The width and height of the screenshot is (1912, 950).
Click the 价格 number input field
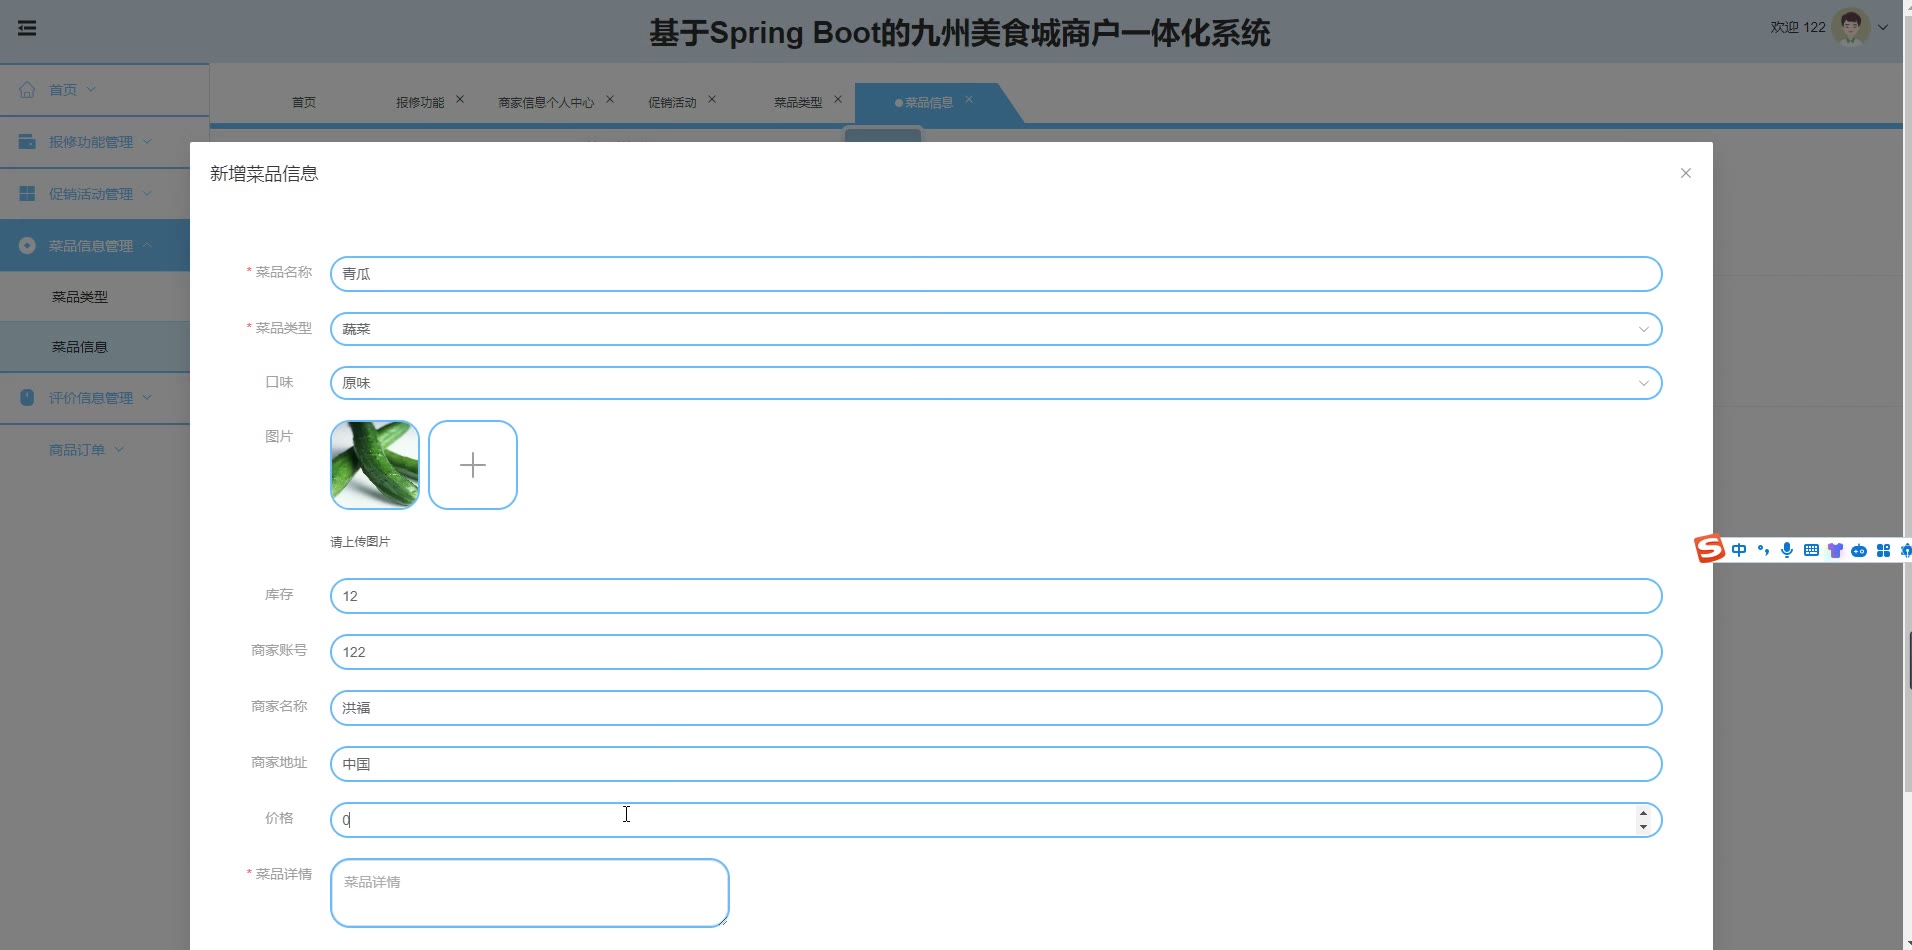coord(996,820)
